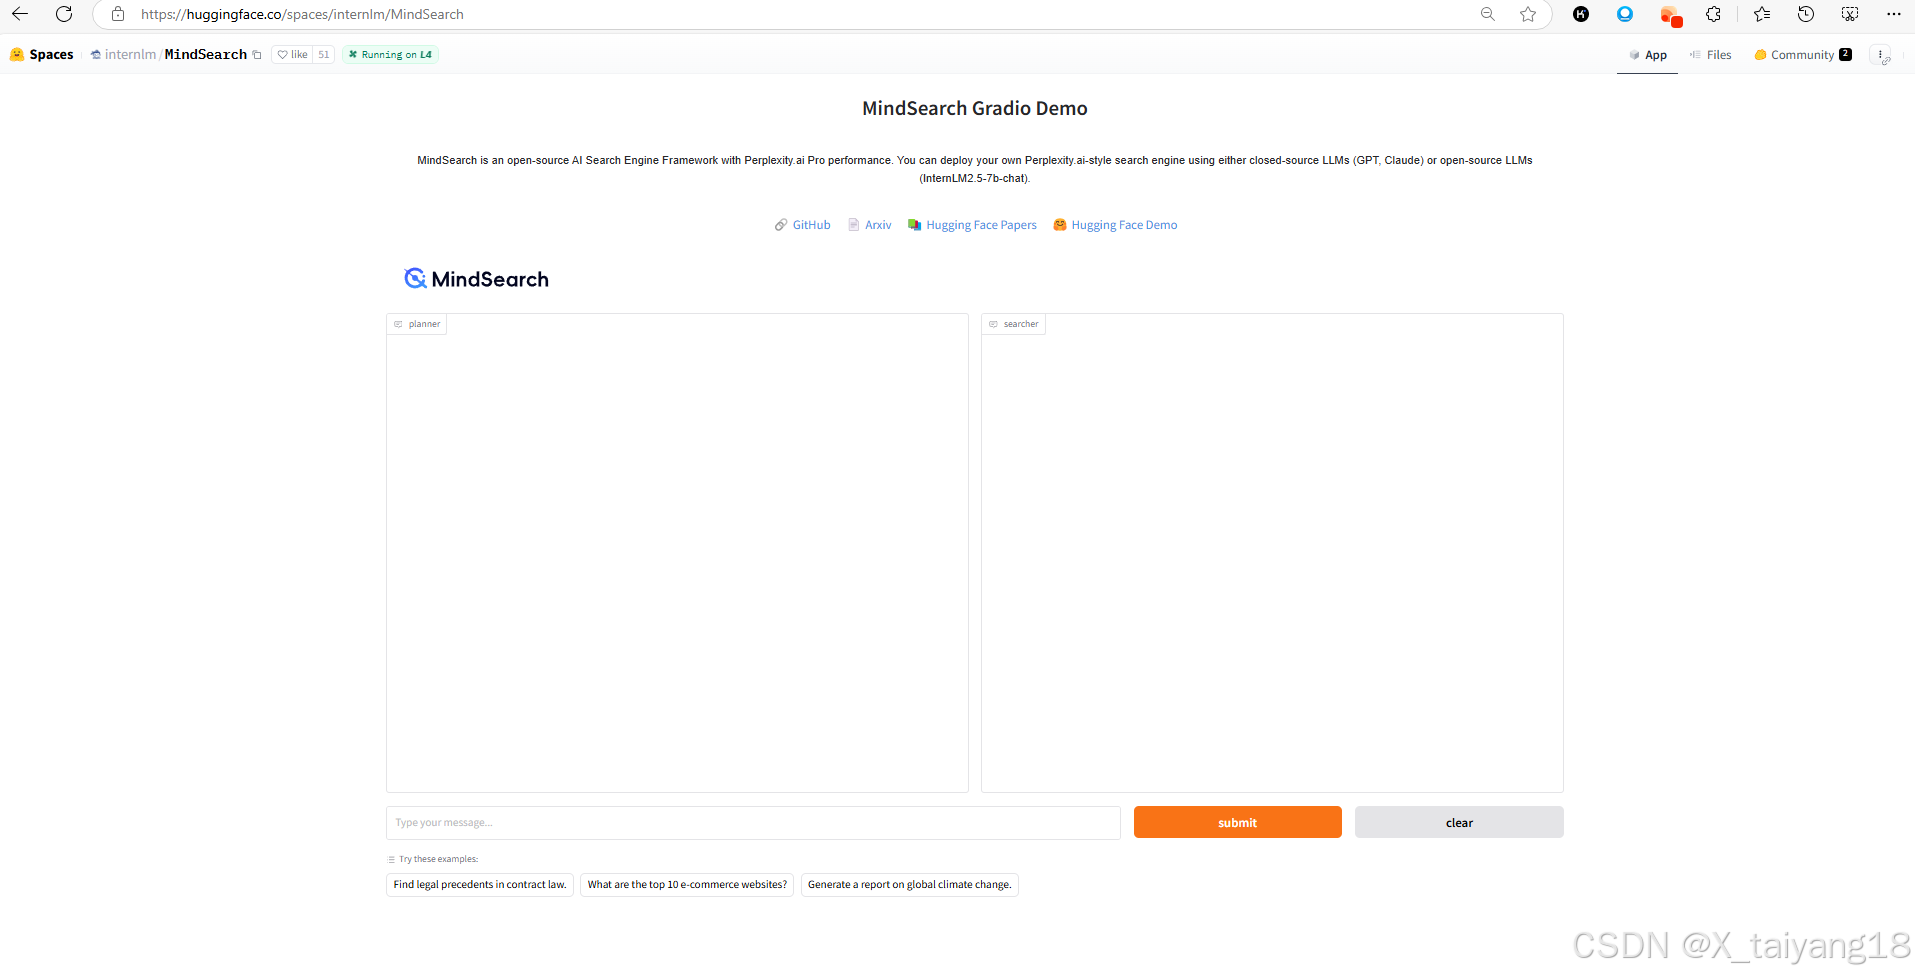The image size is (1915, 977).
Task: Like the MindSearch space
Action: 292,55
